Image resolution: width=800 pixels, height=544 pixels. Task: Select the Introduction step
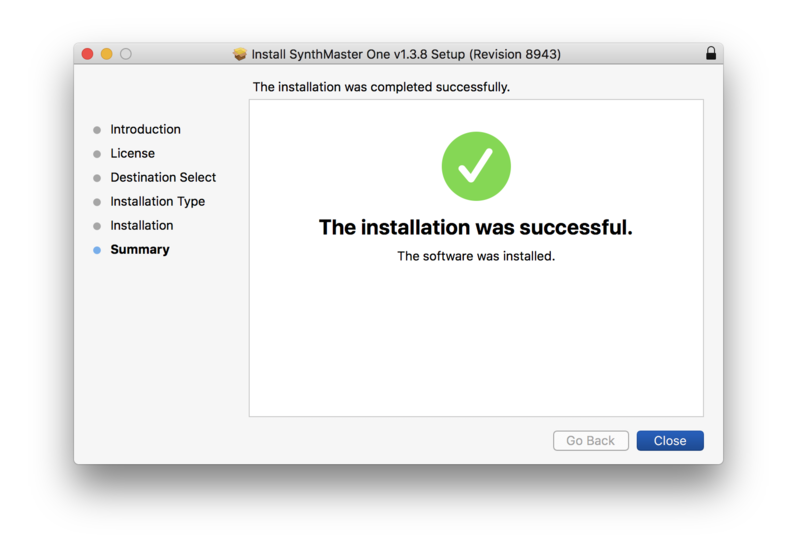pyautogui.click(x=145, y=129)
